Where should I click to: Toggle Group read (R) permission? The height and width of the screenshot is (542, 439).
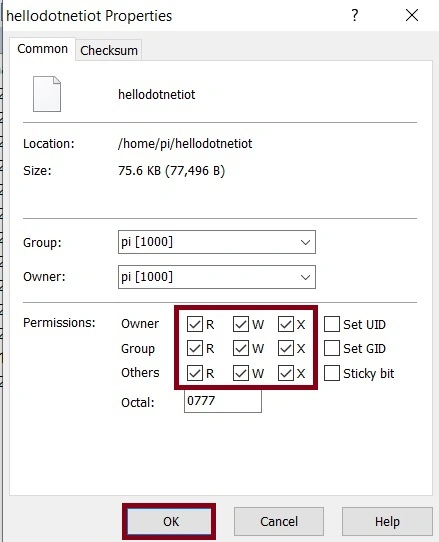click(x=195, y=348)
